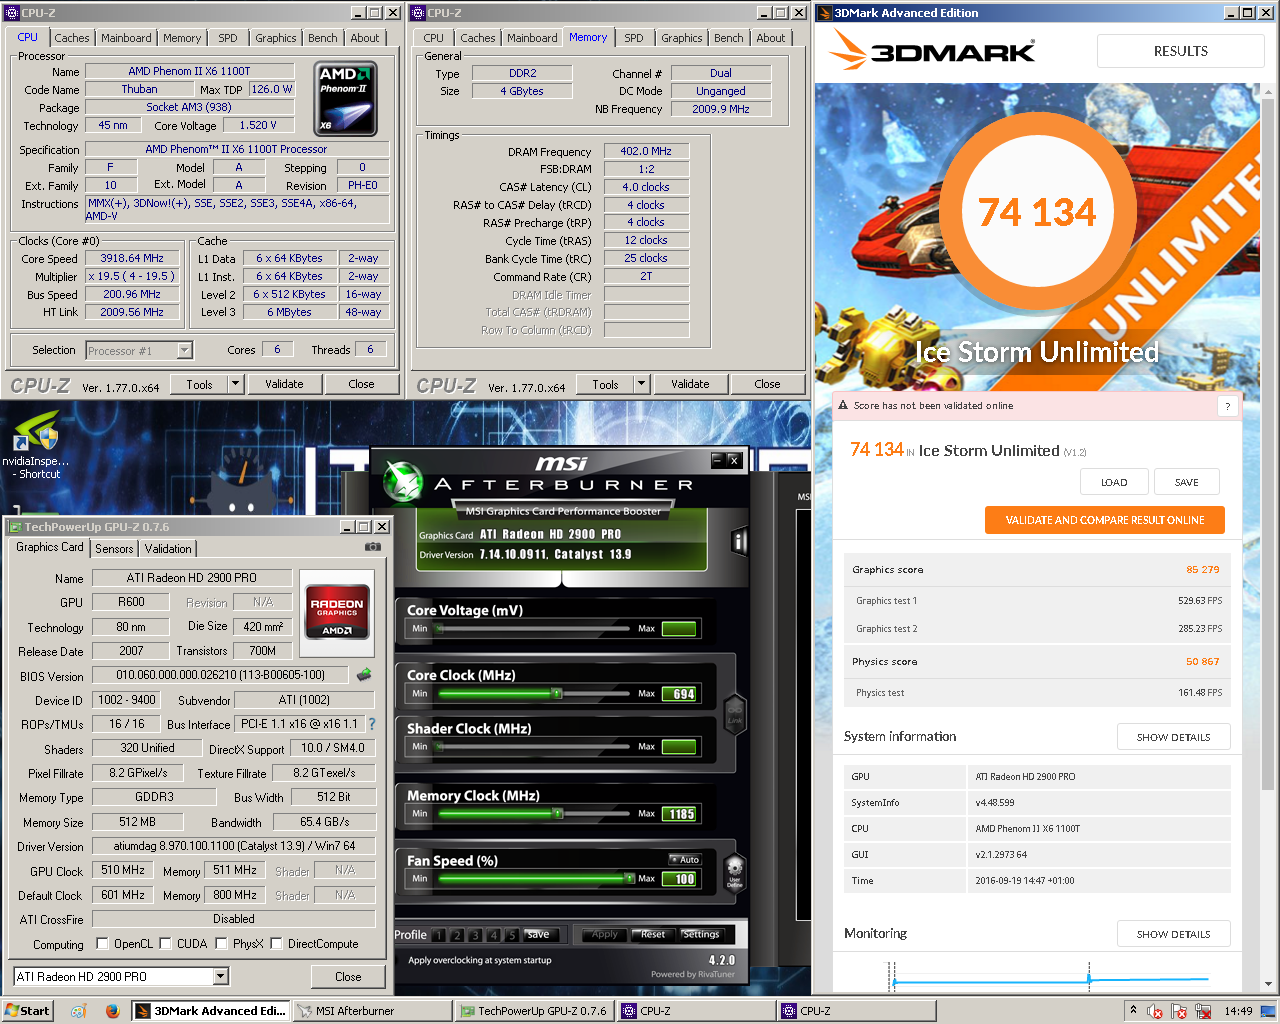Open the Bench tab in Memory CPU-Z window
The height and width of the screenshot is (1024, 1280).
pos(728,38)
